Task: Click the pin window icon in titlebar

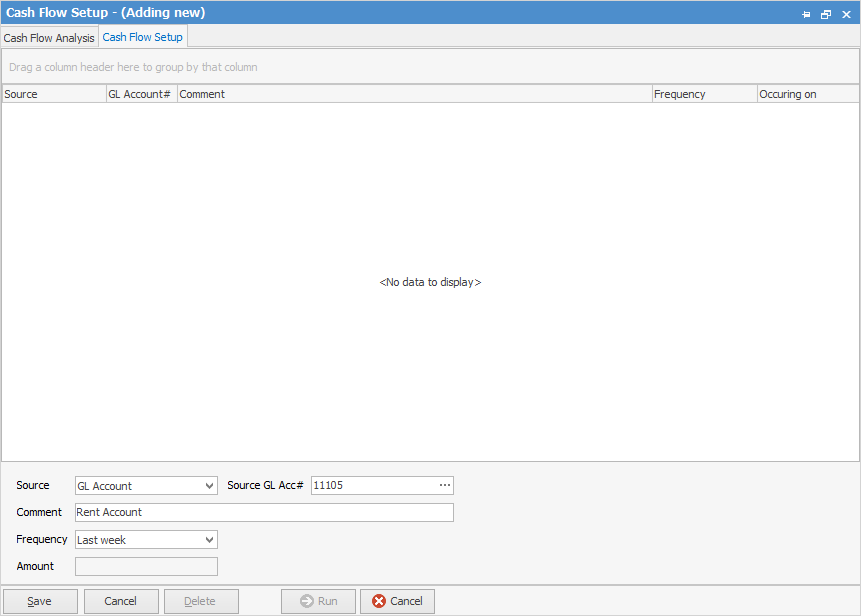Action: point(806,14)
